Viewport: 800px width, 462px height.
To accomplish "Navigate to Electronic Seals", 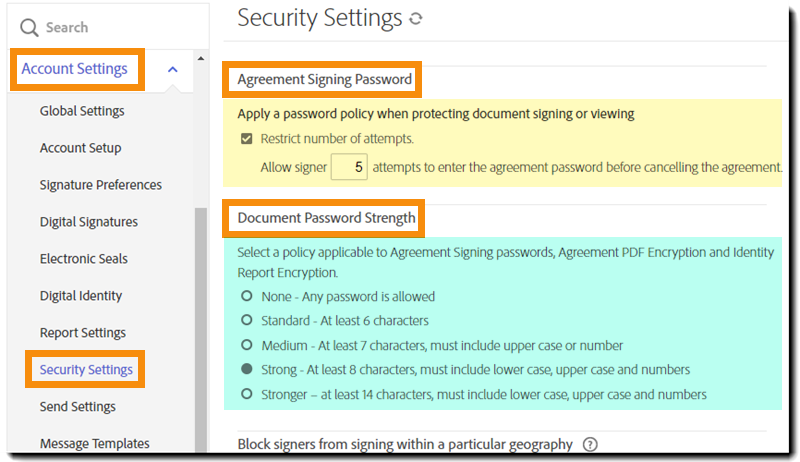I will pyautogui.click(x=84, y=259).
